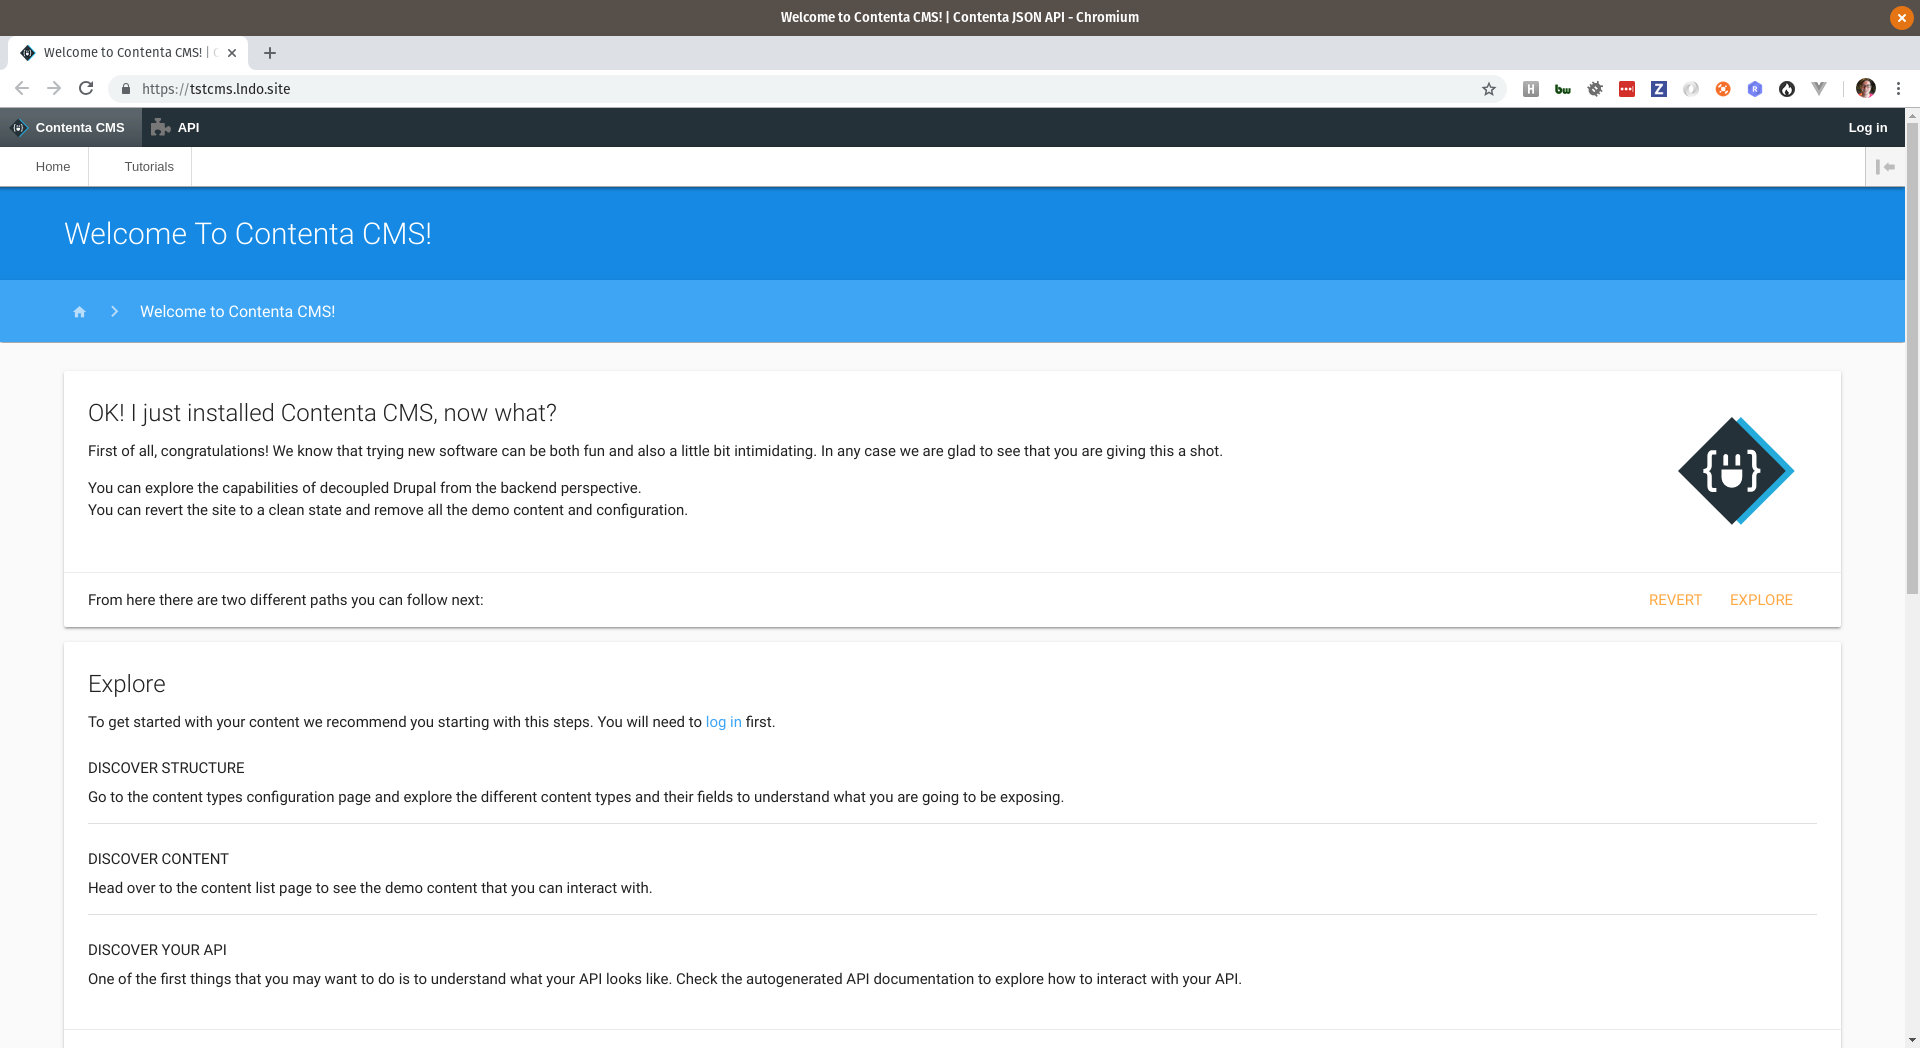Click the 'Explore' section heading
The height and width of the screenshot is (1048, 1920).
pos(126,684)
